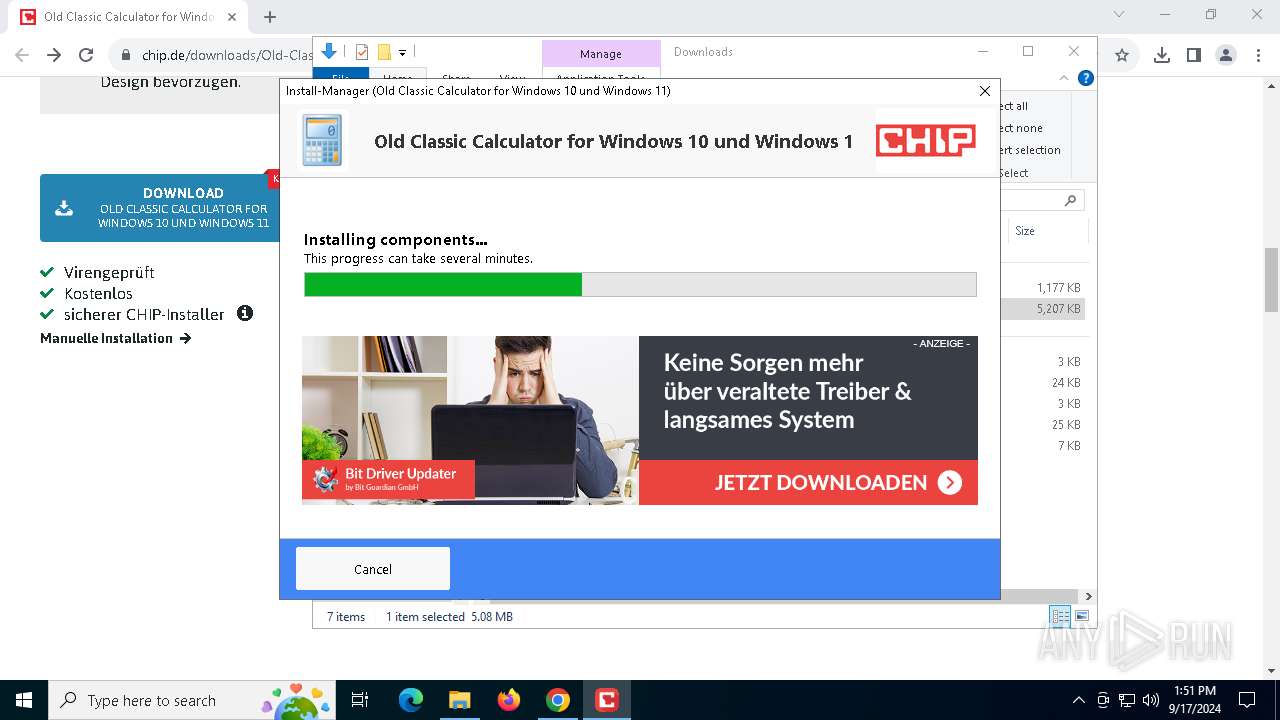Reload the chip.de page
This screenshot has width=1280, height=720.
(x=86, y=55)
